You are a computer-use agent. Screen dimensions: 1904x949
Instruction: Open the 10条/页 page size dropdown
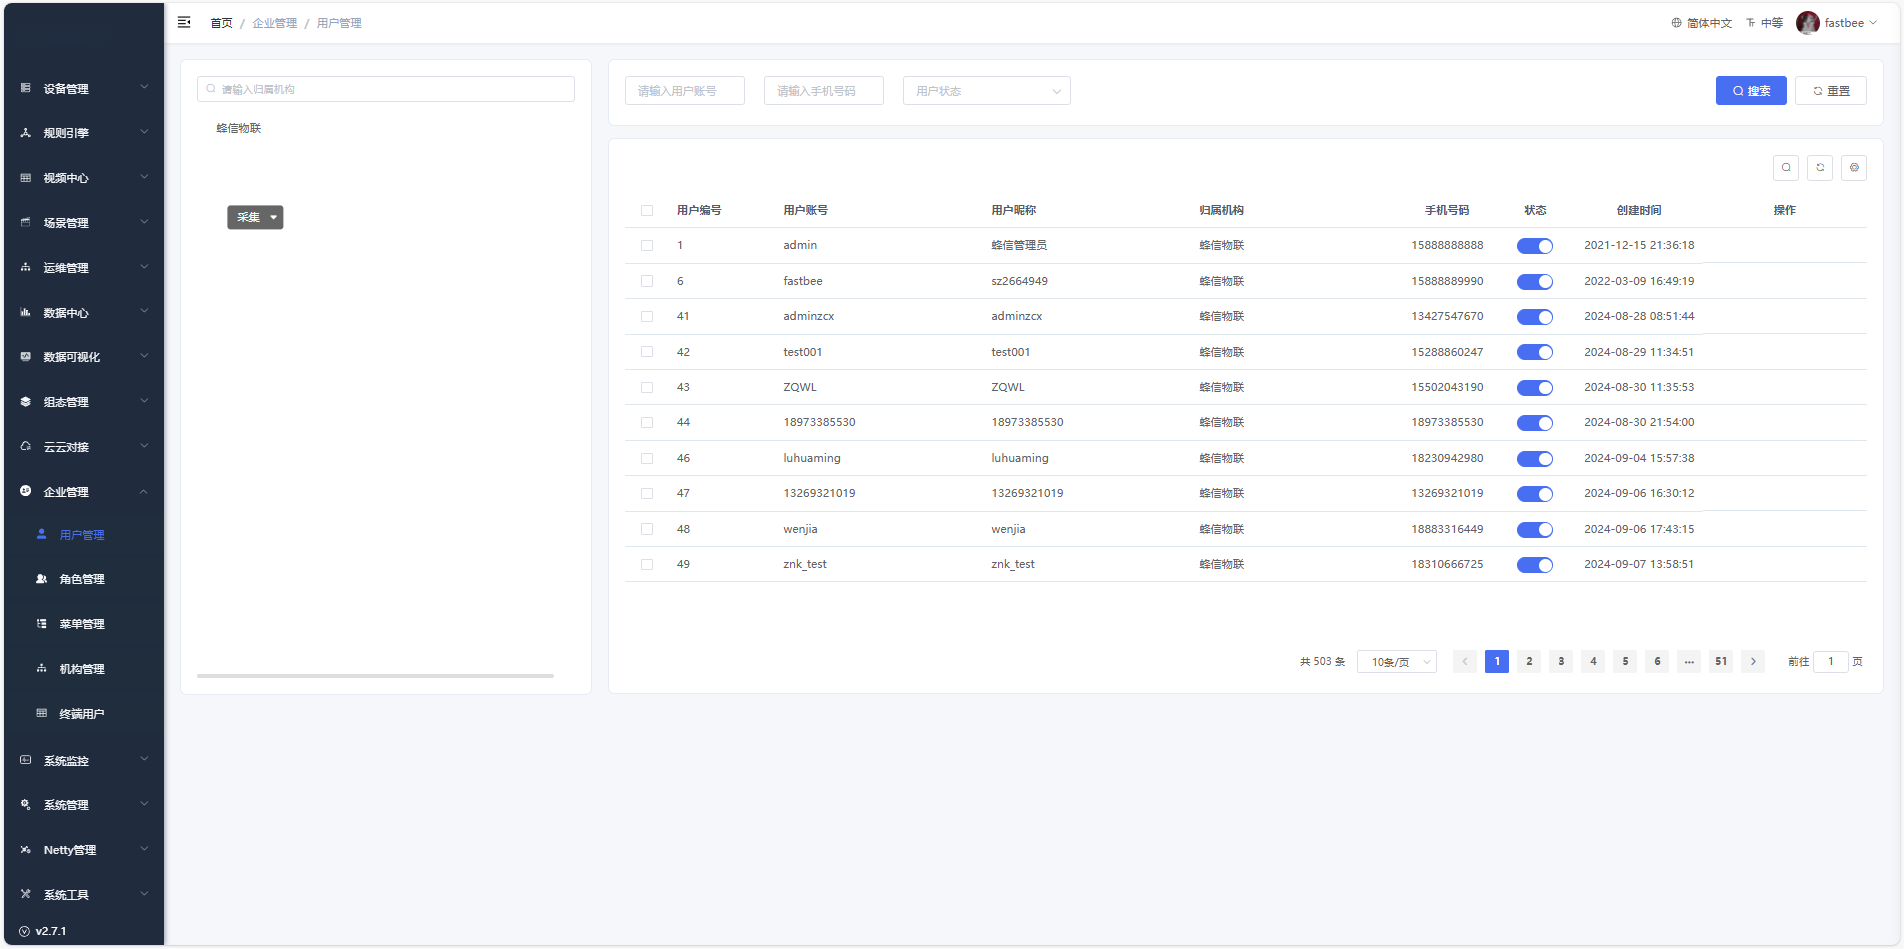click(1396, 662)
